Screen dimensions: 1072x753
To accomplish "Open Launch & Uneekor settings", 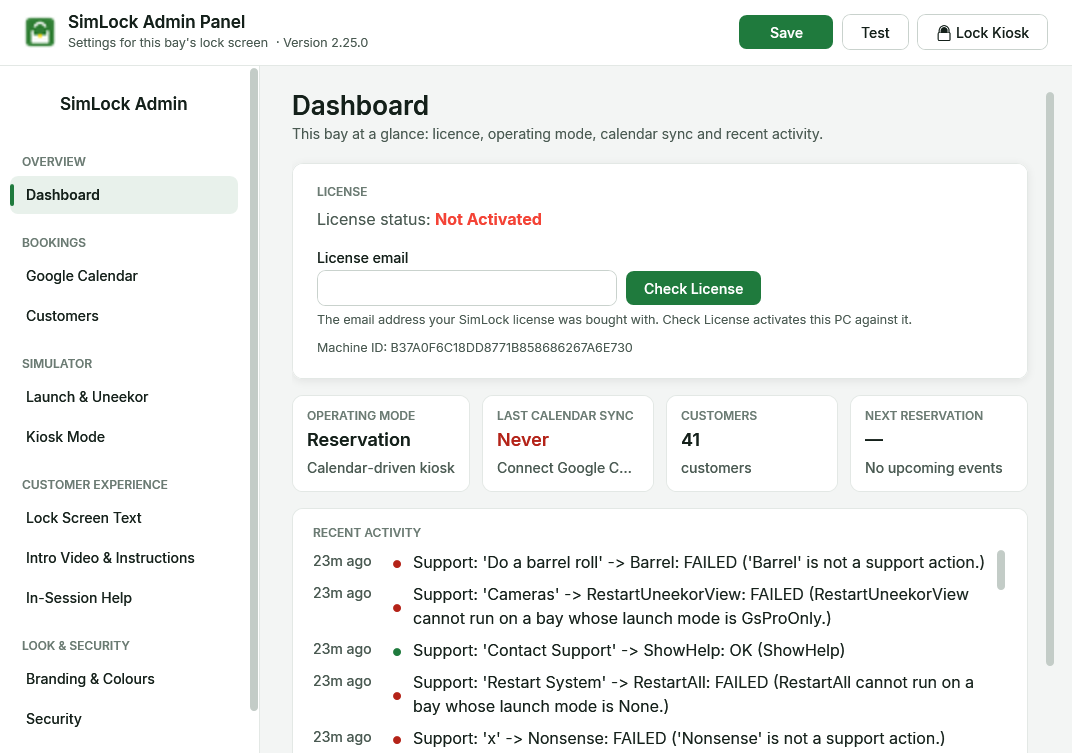I will [124, 397].
